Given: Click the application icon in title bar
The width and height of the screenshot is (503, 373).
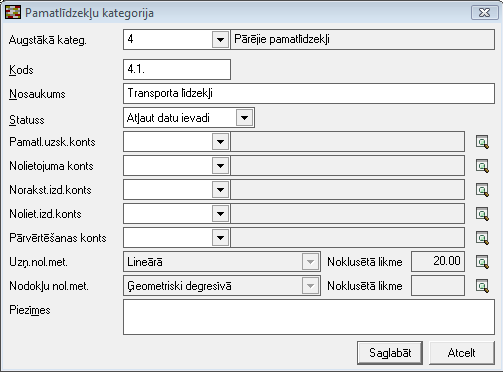Looking at the screenshot, I should pyautogui.click(x=13, y=13).
